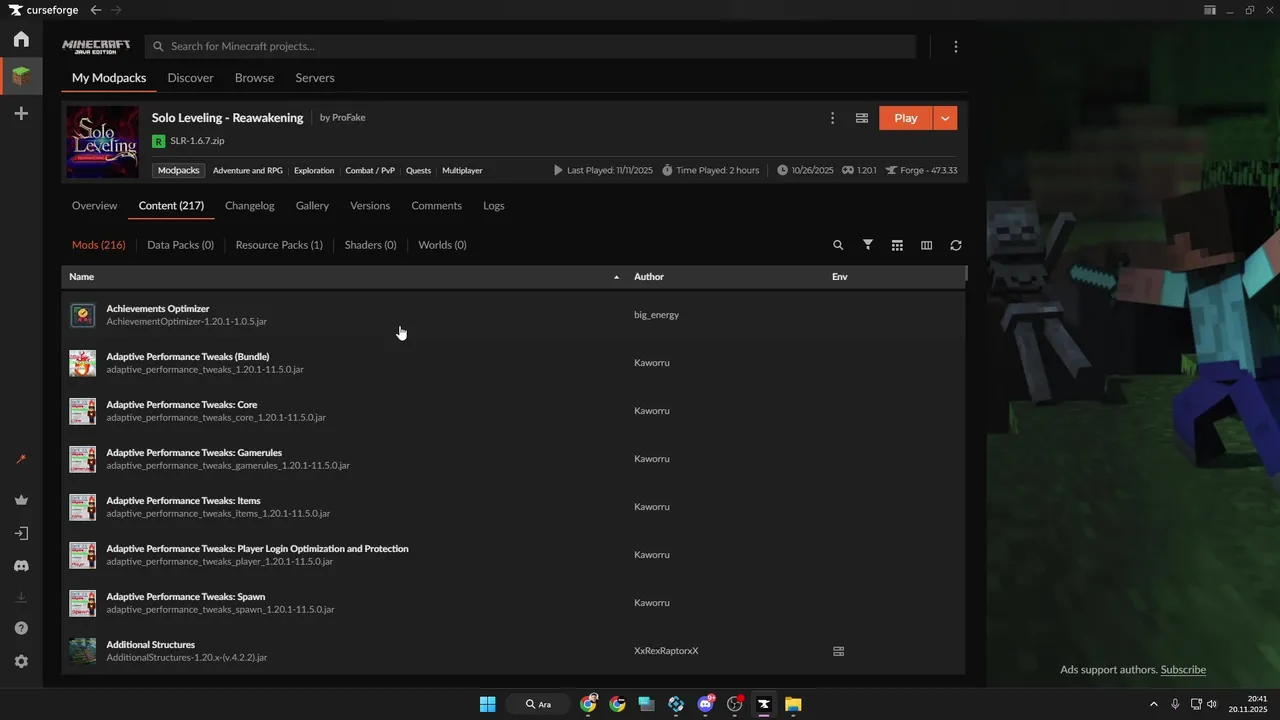This screenshot has width=1280, height=720.
Task: Click the Minecraft Java Edition logo
Action: point(96,46)
